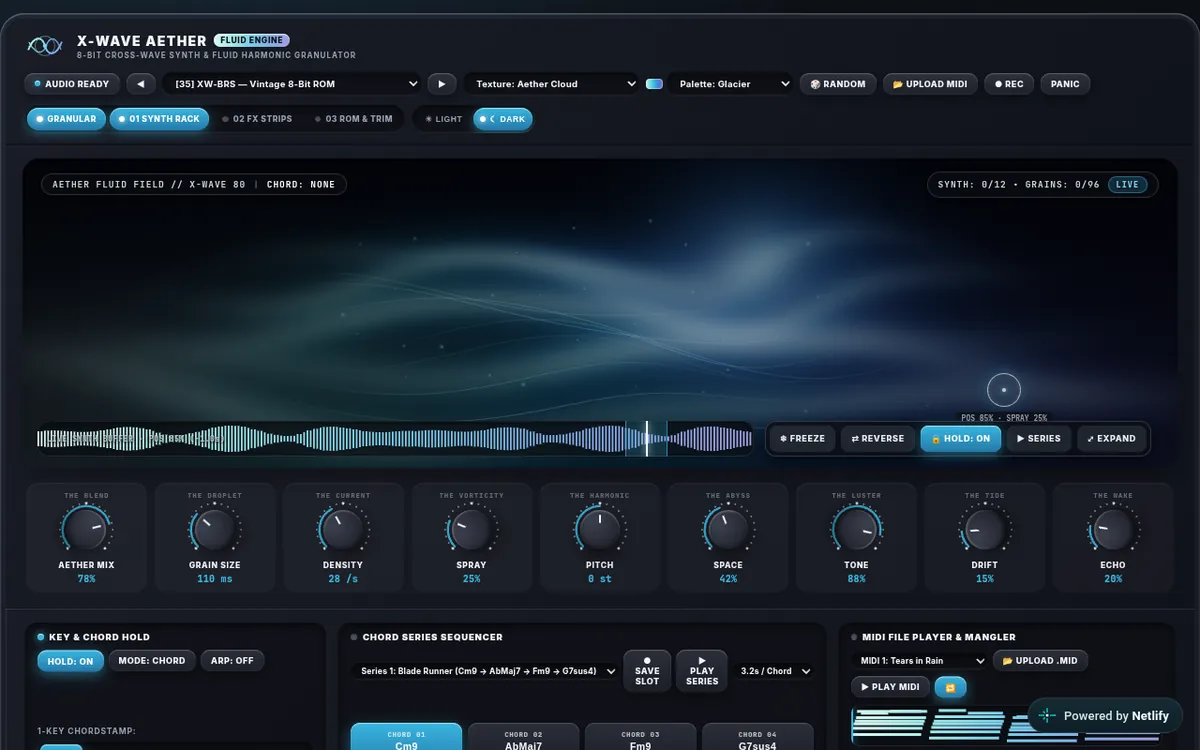Click the waveform playhead marker
1200x750 pixels.
(647, 438)
